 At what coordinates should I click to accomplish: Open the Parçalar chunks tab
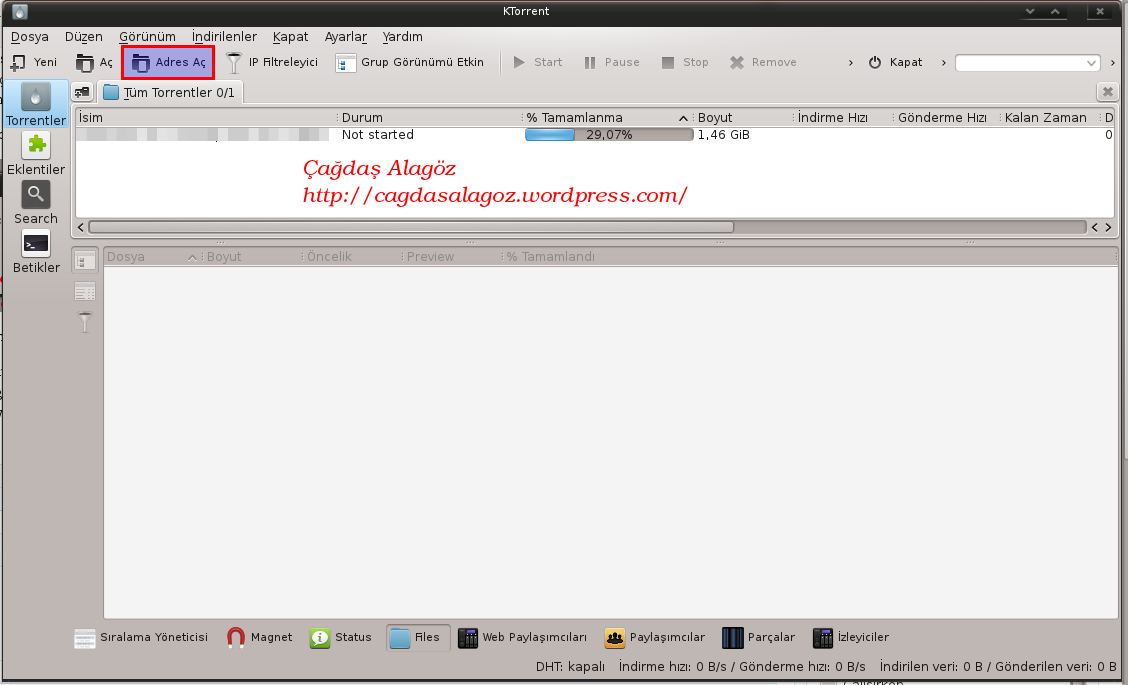coord(759,638)
